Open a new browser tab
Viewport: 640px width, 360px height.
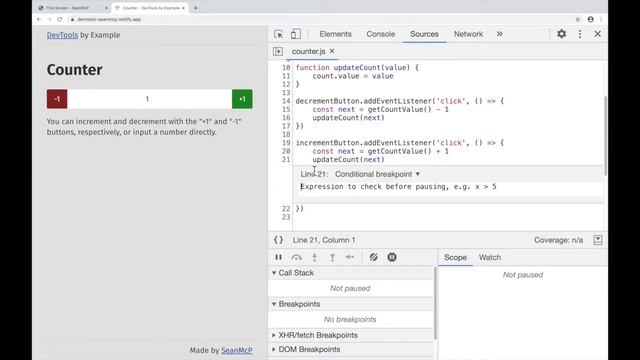[196, 8]
